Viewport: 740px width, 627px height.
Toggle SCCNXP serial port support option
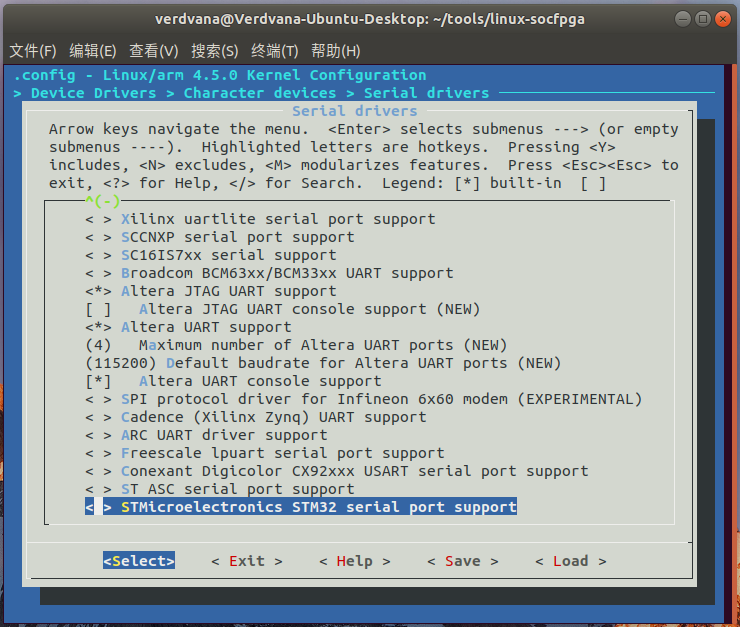tap(220, 237)
